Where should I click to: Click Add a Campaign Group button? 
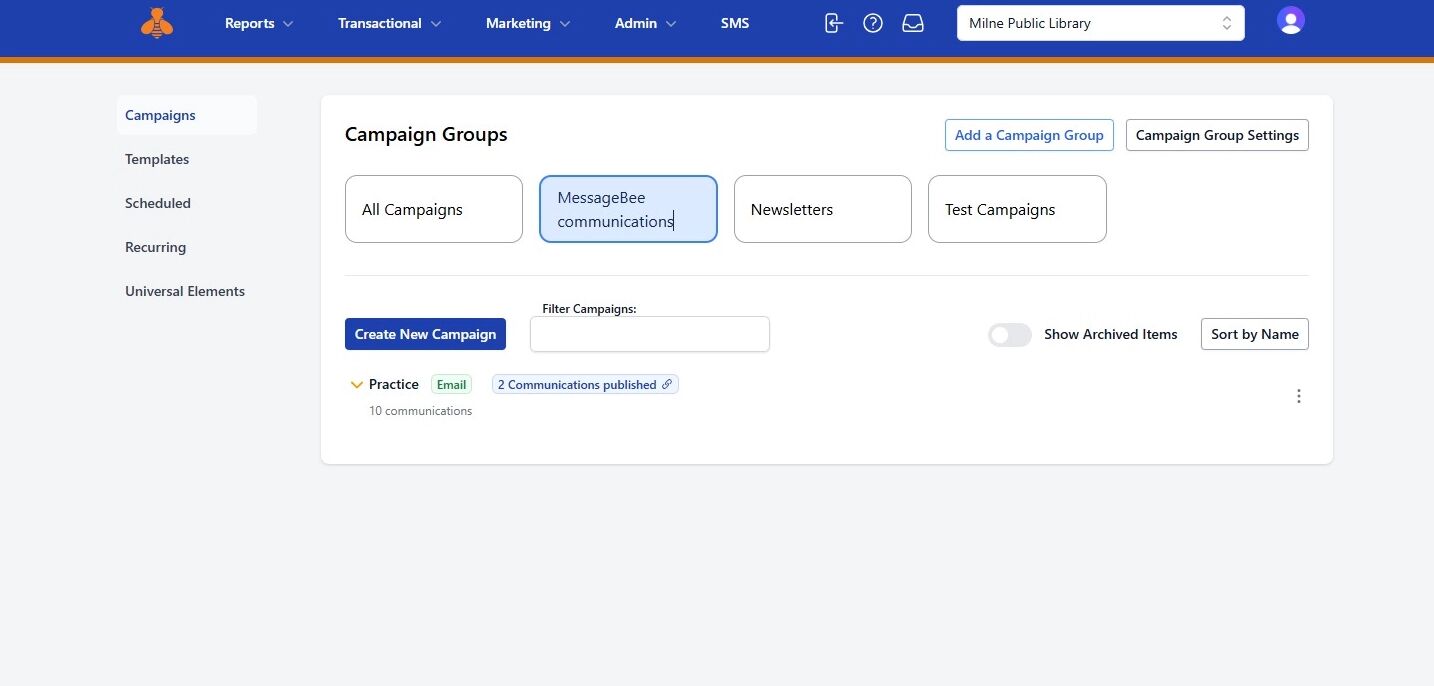pos(1029,135)
